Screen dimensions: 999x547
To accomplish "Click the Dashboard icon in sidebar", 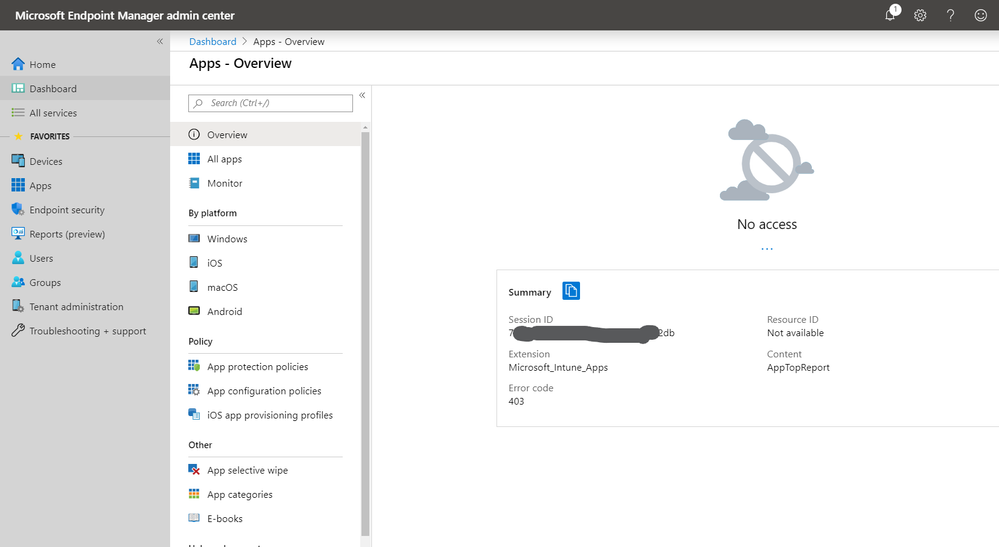I will (18, 88).
